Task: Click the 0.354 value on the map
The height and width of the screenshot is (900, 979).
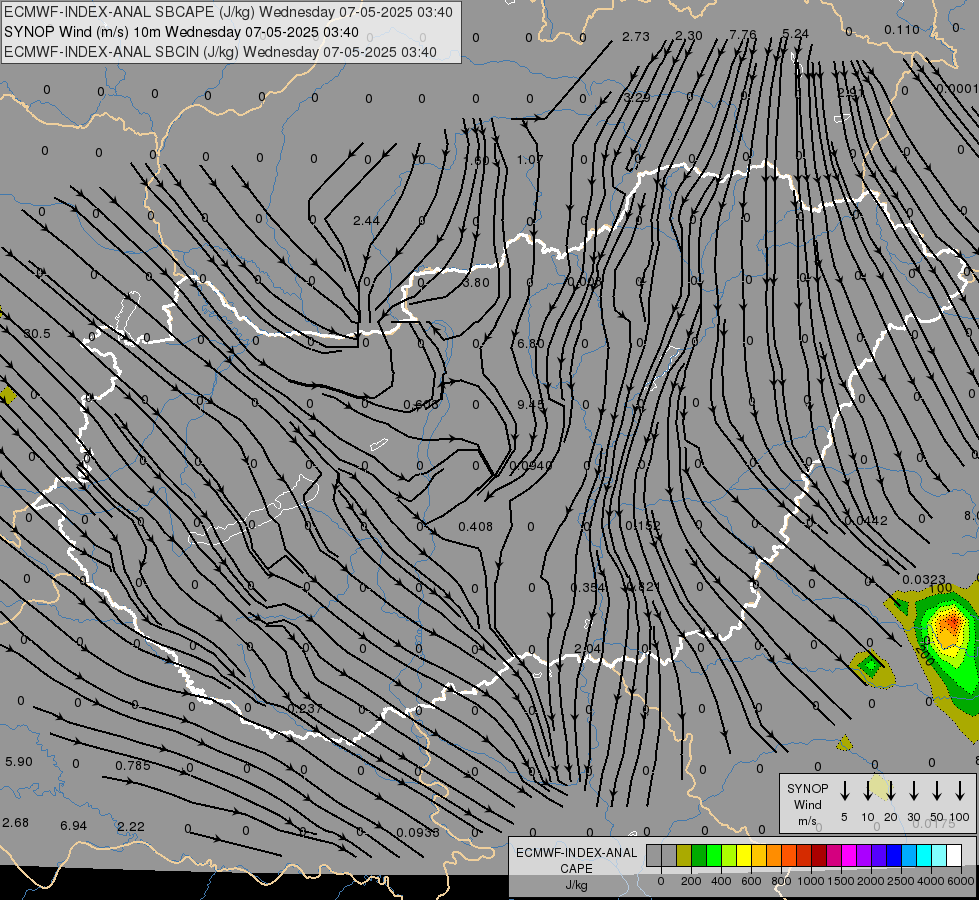Action: pos(588,588)
